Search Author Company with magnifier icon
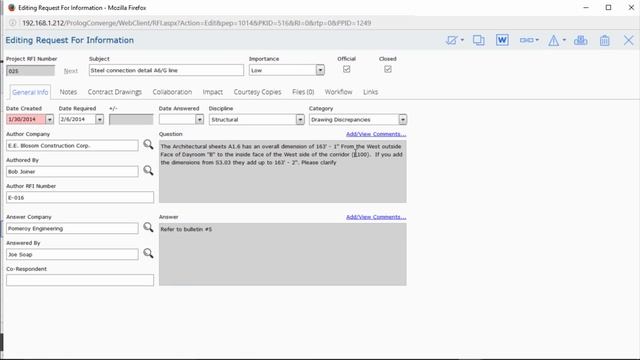Image resolution: width=640 pixels, height=360 pixels. point(148,144)
